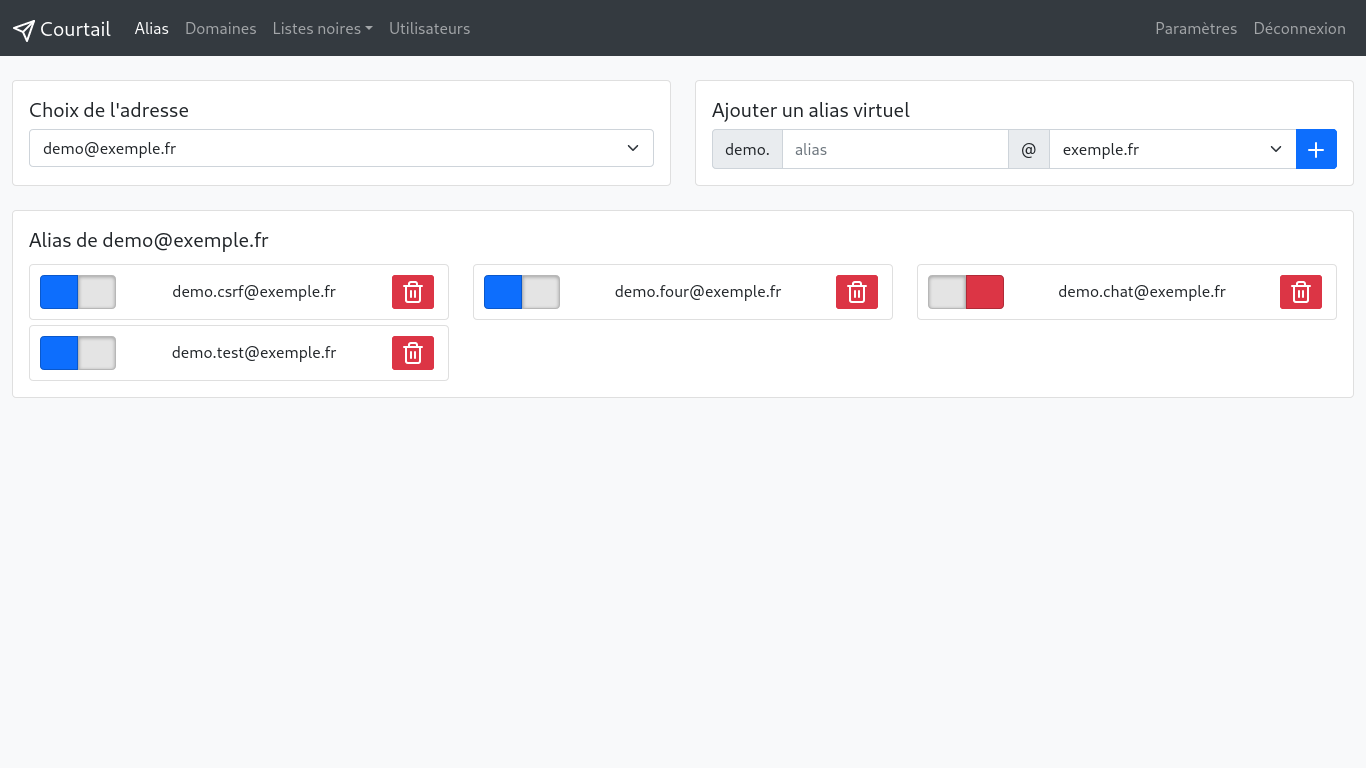The width and height of the screenshot is (1366, 768).
Task: Open the Utilisateurs page
Action: 430,28
